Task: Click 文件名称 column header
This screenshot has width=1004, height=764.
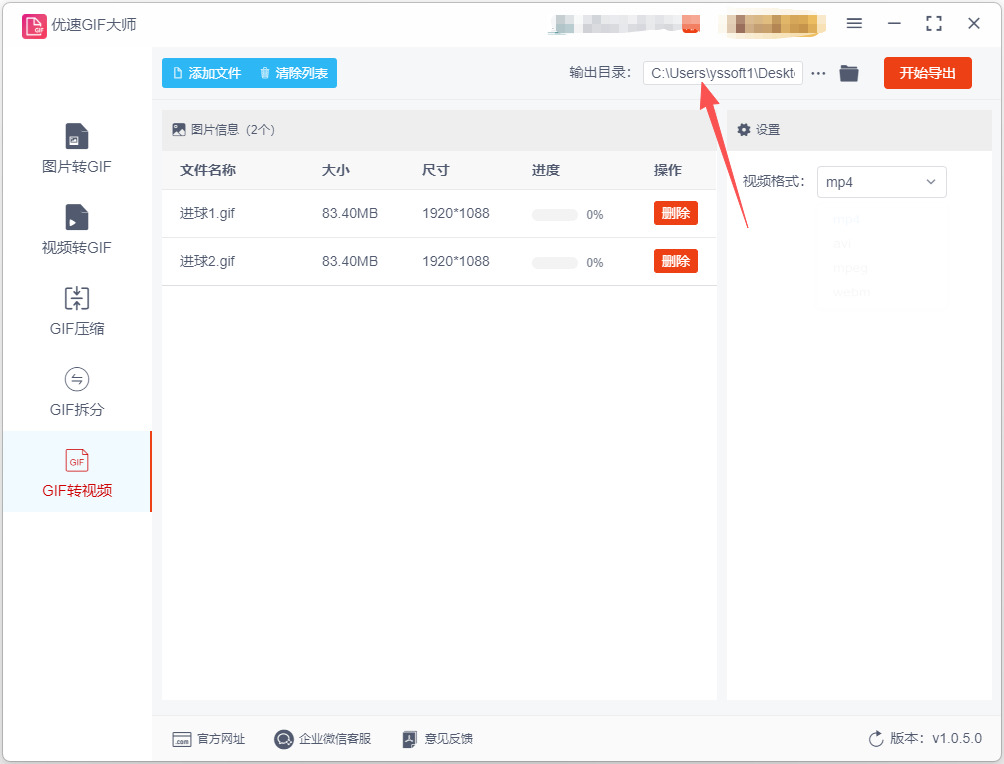Action: [x=207, y=170]
